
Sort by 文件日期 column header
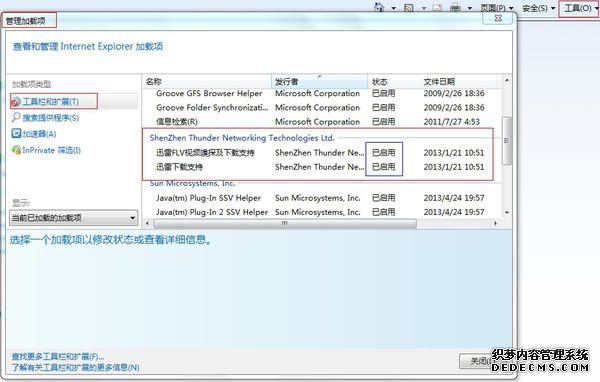point(461,82)
